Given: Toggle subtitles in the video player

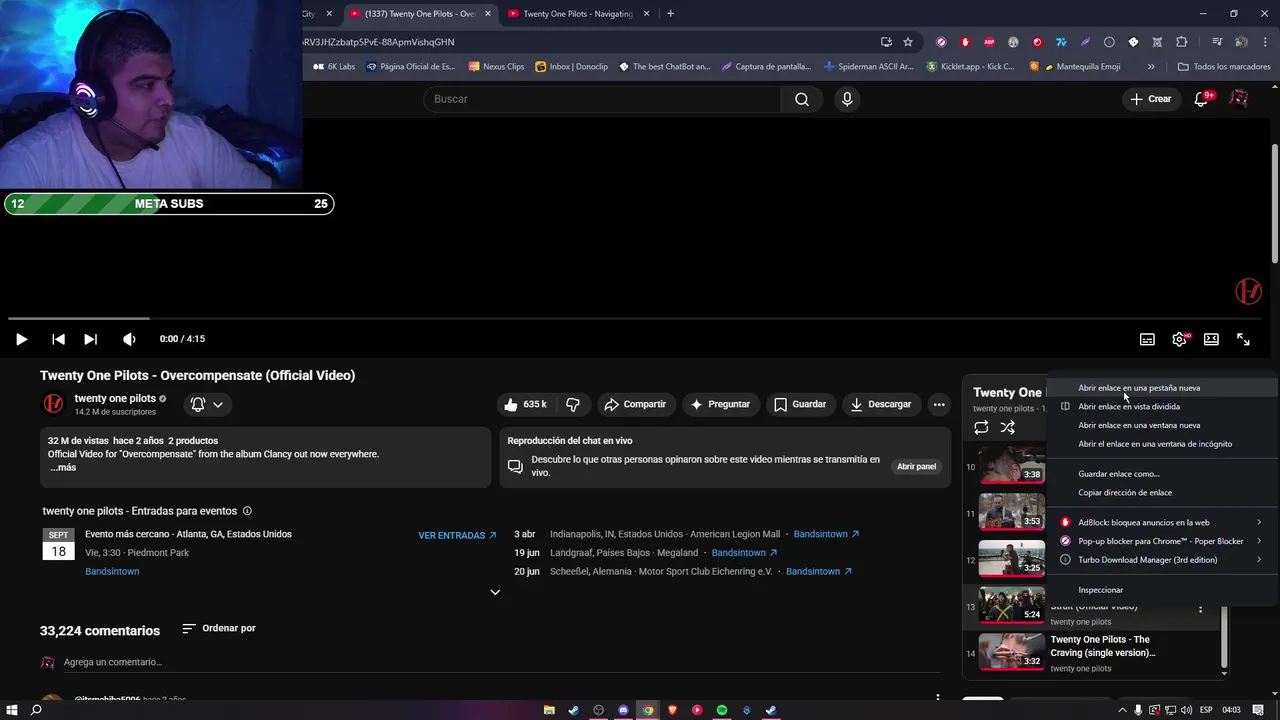Looking at the screenshot, I should pos(1147,339).
